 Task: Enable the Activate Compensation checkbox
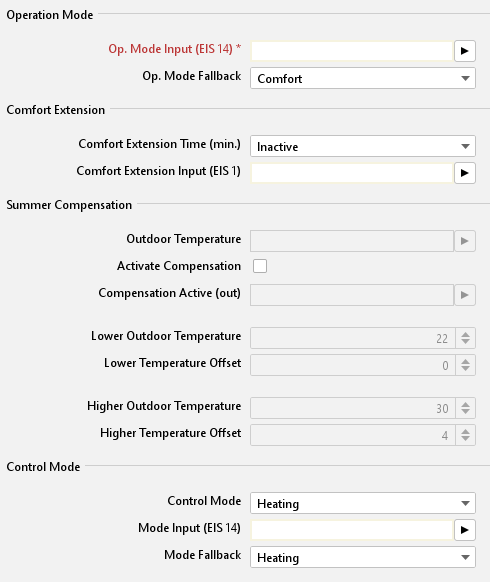pos(260,266)
